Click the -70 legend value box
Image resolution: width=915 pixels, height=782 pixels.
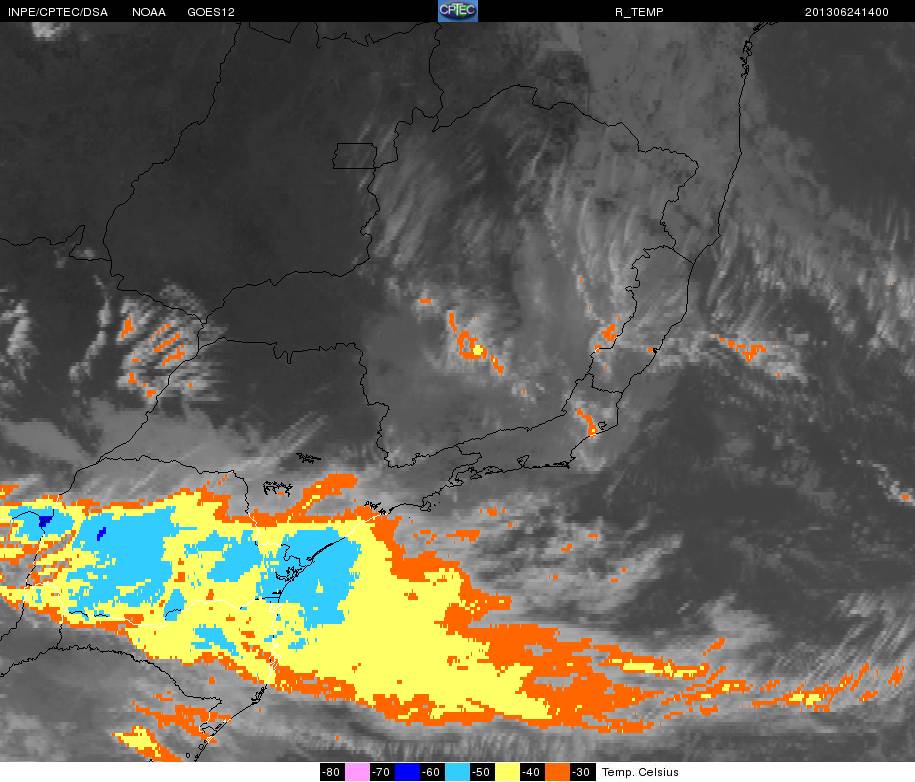(x=381, y=772)
